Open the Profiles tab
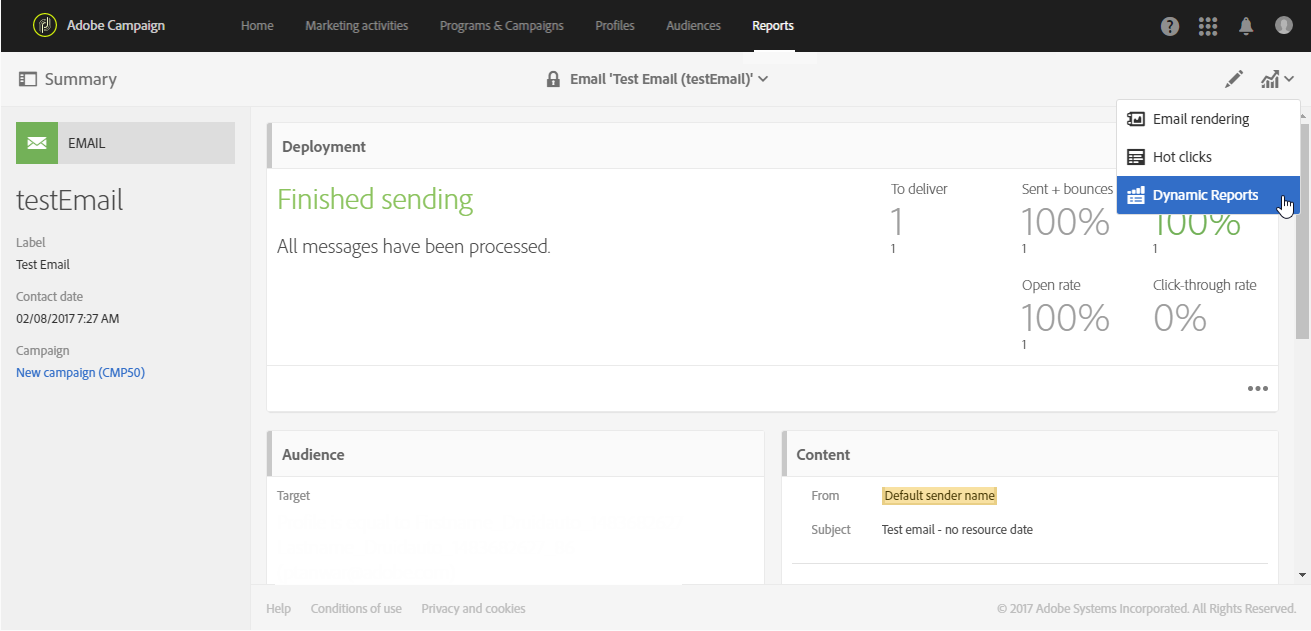The image size is (1311, 631). click(x=615, y=26)
